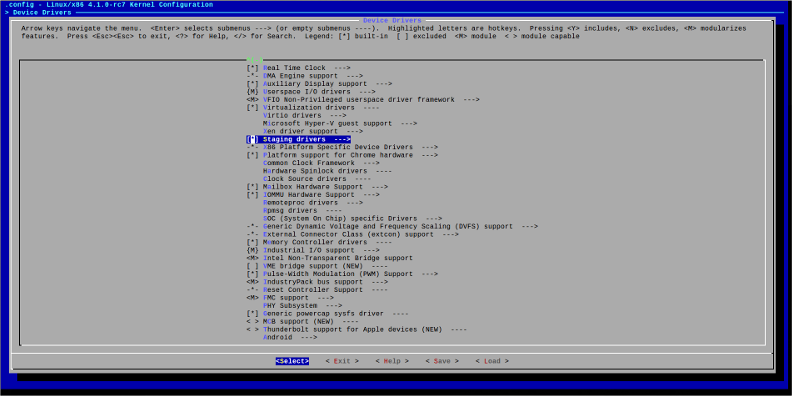This screenshot has height=396, width=792.
Task: Open the Android submenu arrow
Action: pyautogui.click(x=309, y=337)
